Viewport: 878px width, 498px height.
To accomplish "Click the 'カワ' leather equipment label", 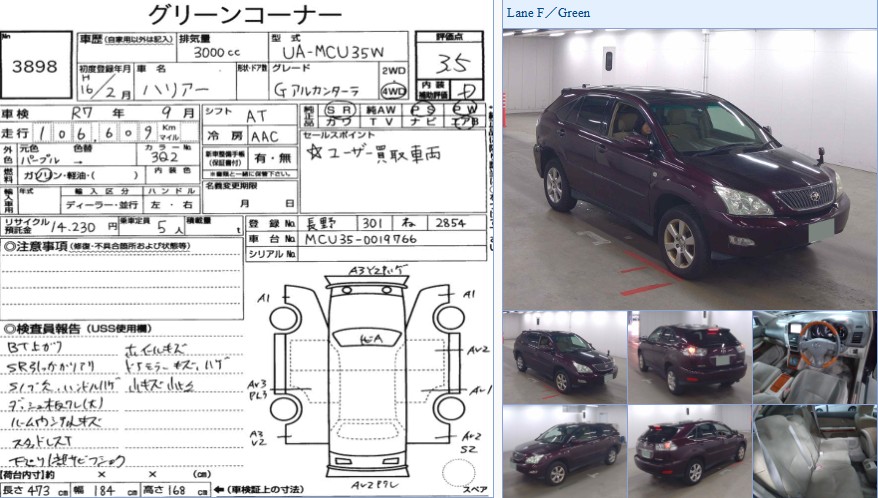I will click(x=339, y=122).
